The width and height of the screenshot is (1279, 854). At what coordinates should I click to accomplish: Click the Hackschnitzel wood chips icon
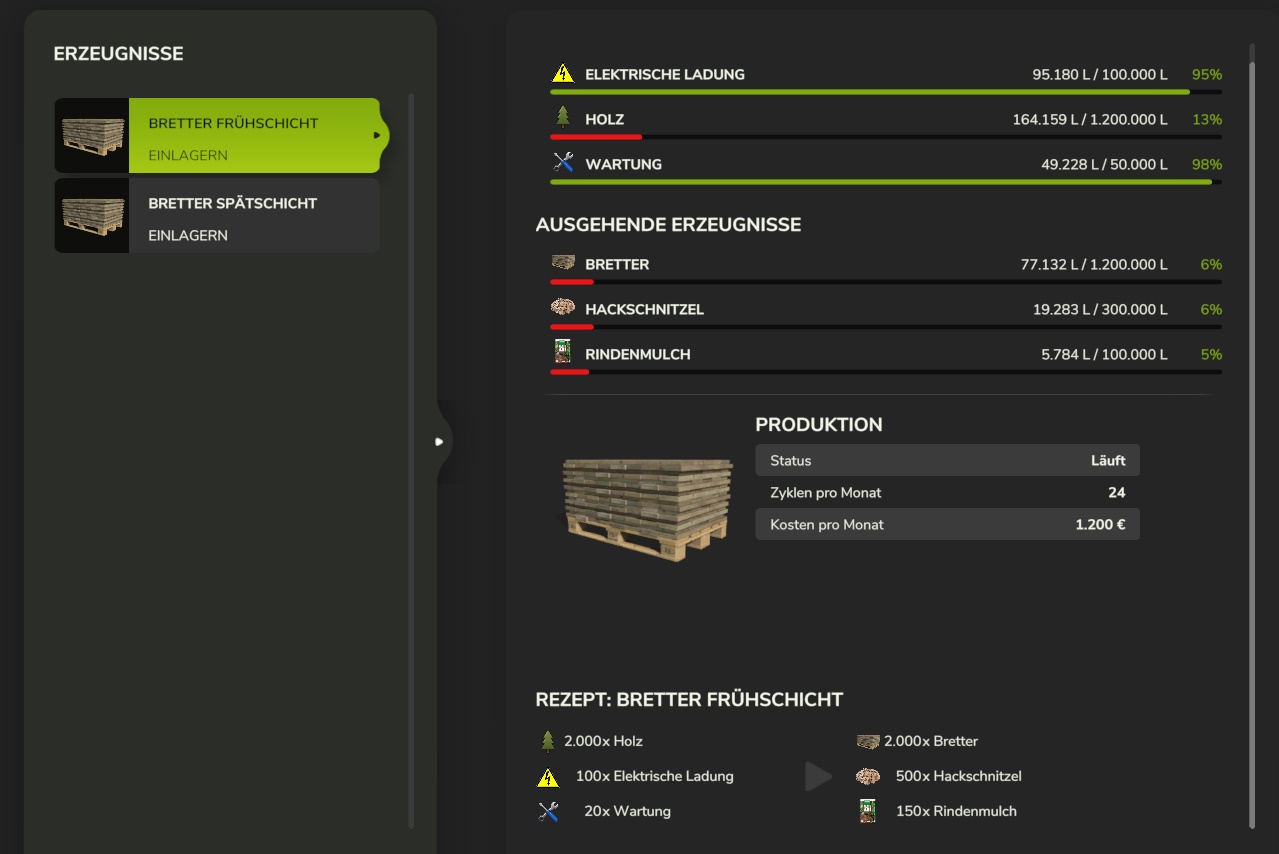point(563,308)
